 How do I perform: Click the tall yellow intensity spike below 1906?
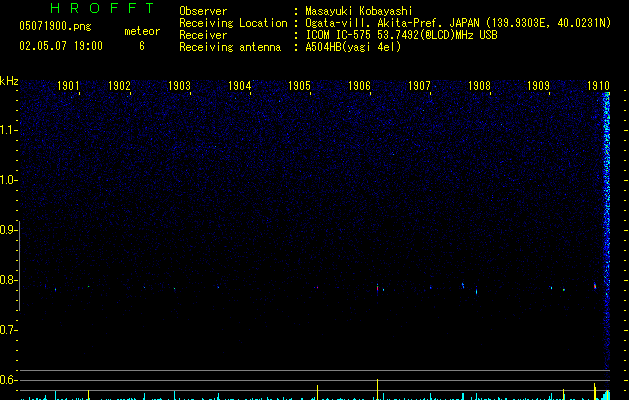(x=377, y=389)
